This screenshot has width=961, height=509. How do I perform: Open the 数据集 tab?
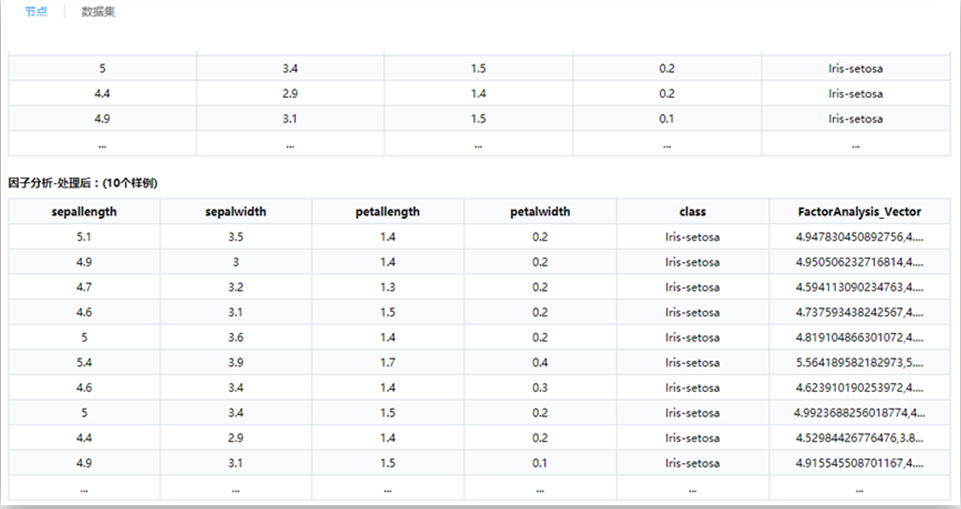(98, 12)
